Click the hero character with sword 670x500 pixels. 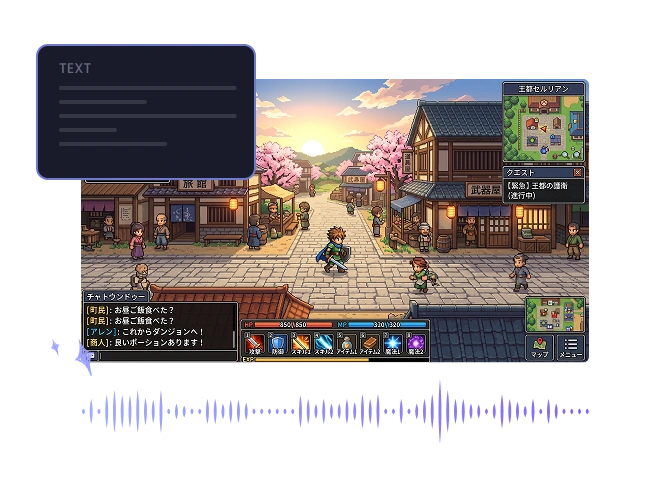coord(334,250)
